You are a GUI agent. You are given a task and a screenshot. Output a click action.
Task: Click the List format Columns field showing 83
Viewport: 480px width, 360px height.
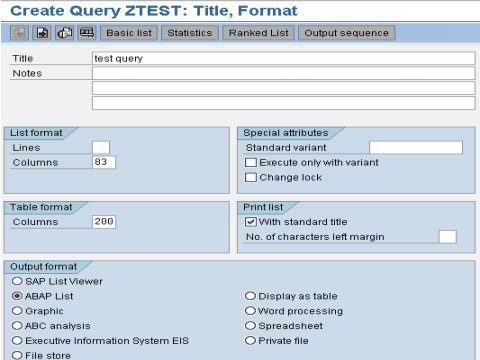pos(104,162)
